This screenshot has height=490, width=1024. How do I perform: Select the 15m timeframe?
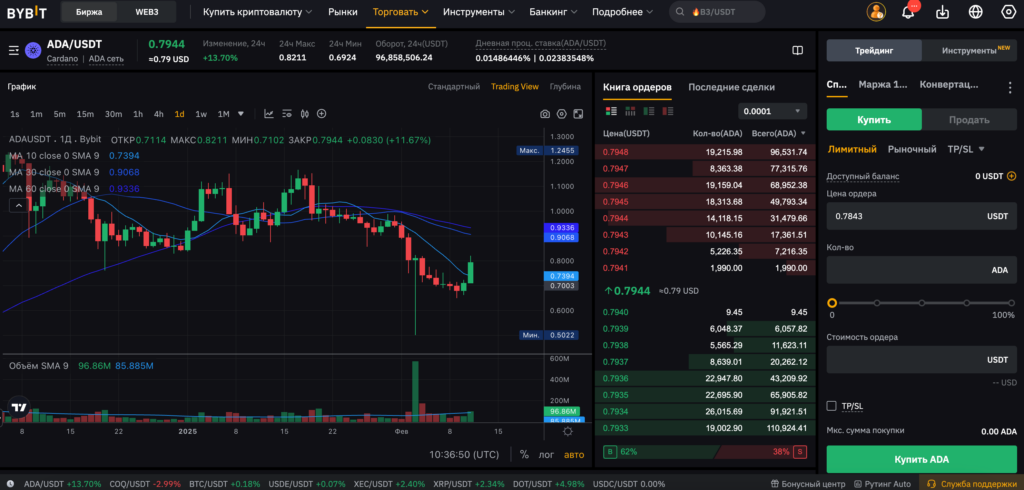tap(85, 114)
